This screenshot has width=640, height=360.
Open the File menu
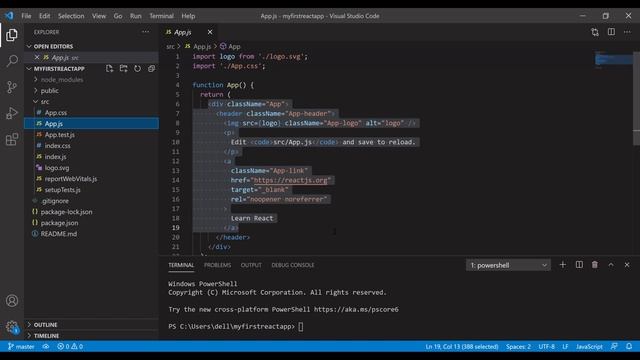(26, 16)
